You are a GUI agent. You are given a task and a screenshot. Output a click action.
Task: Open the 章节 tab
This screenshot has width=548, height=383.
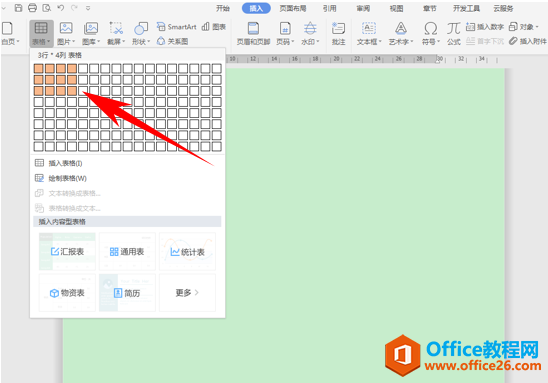point(430,8)
